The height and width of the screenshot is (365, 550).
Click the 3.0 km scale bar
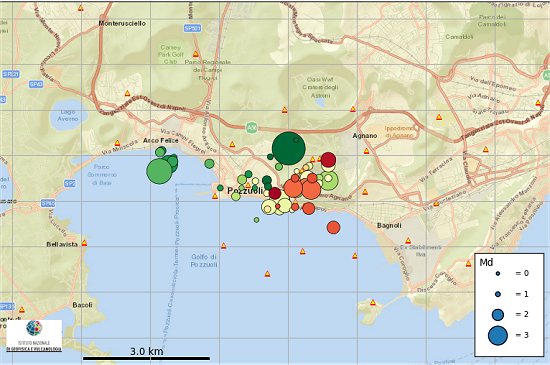coord(147,358)
